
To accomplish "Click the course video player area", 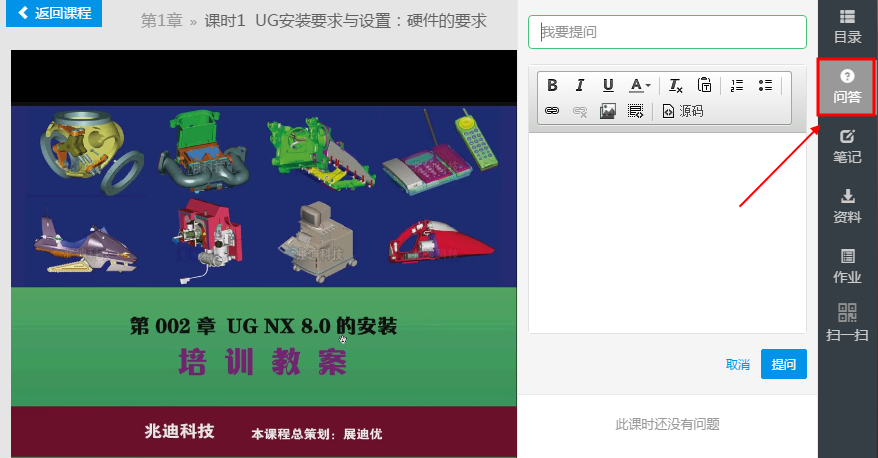I will pyautogui.click(x=264, y=254).
